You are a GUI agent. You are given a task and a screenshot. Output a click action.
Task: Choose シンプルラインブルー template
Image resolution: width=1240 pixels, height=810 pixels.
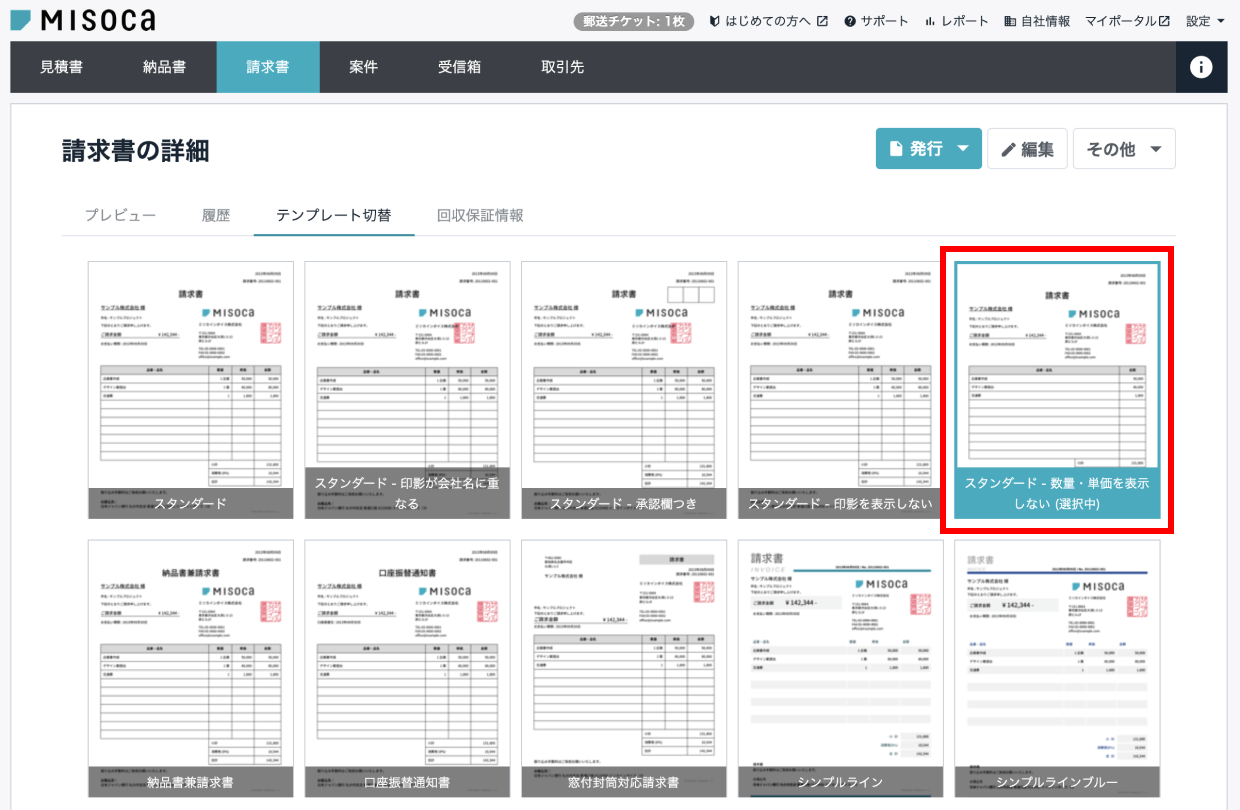pyautogui.click(x=1057, y=668)
